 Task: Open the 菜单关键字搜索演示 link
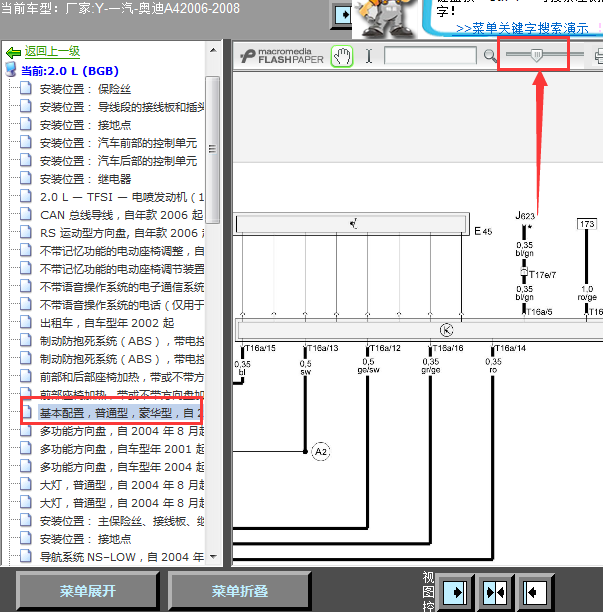tap(522, 28)
